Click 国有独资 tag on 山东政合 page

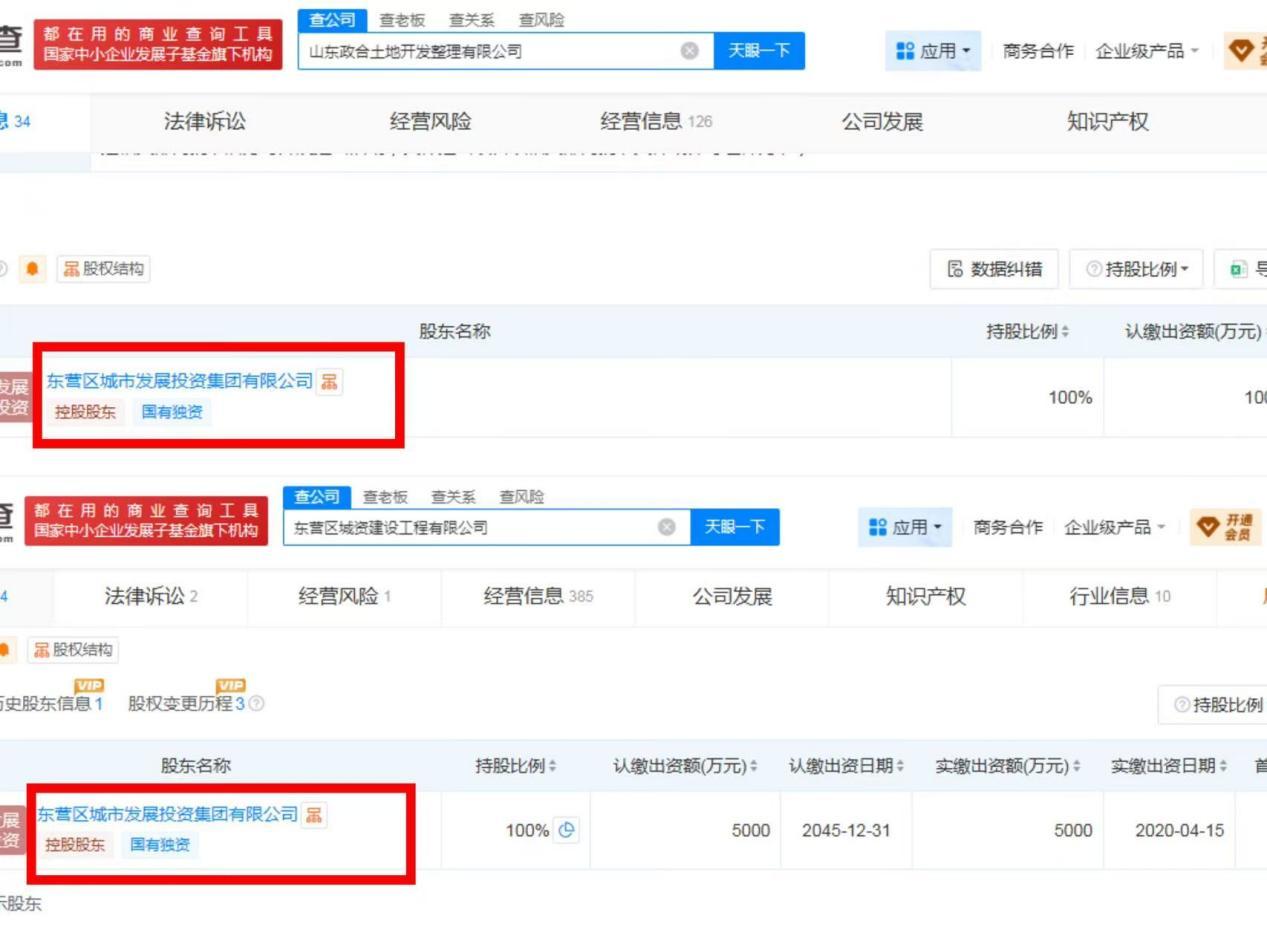pyautogui.click(x=172, y=412)
